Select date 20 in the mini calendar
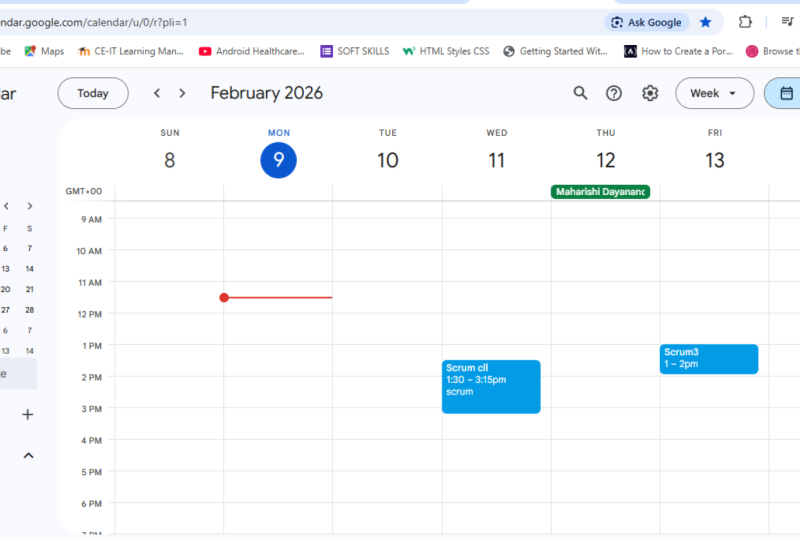 pos(6,289)
